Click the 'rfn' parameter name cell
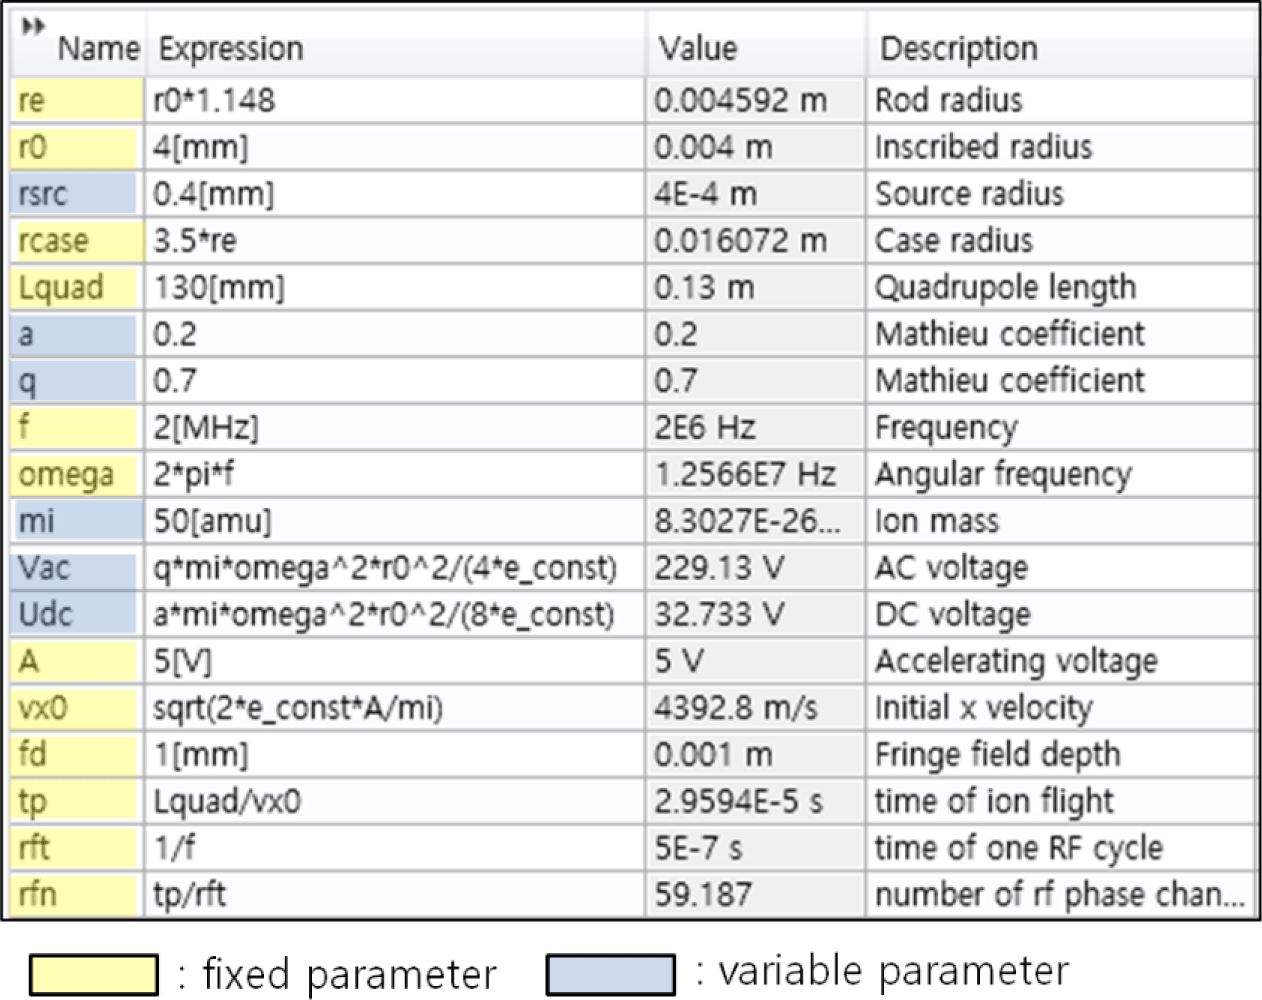Screen dimensions: 1262x1000 tap(78, 895)
